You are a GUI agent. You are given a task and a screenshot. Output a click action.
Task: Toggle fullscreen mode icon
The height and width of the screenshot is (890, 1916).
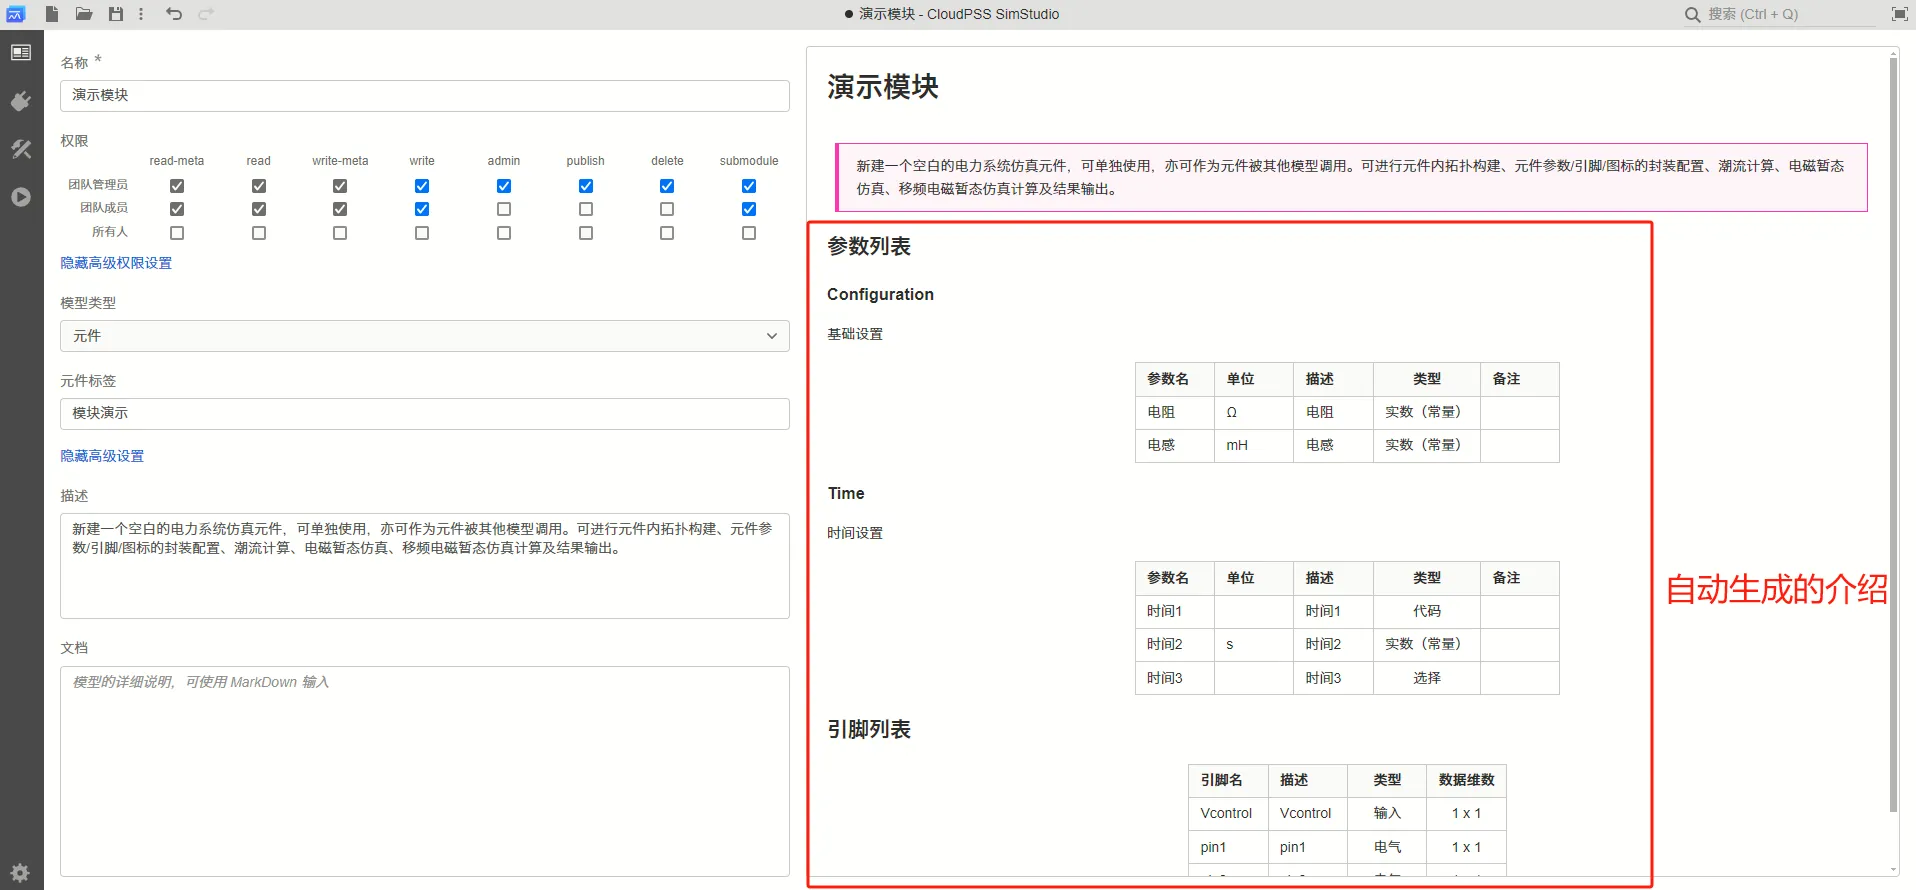click(1899, 14)
